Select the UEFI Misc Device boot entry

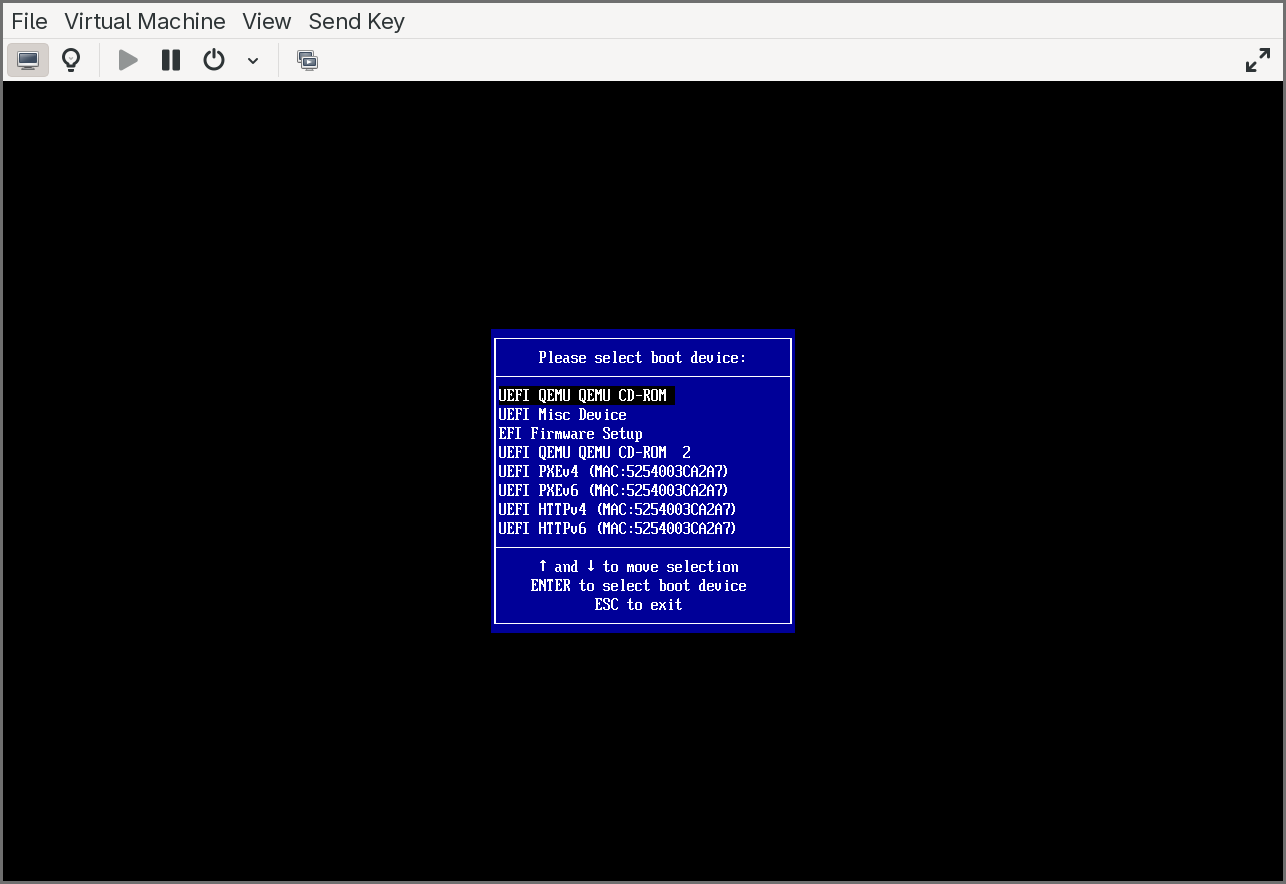click(x=562, y=414)
